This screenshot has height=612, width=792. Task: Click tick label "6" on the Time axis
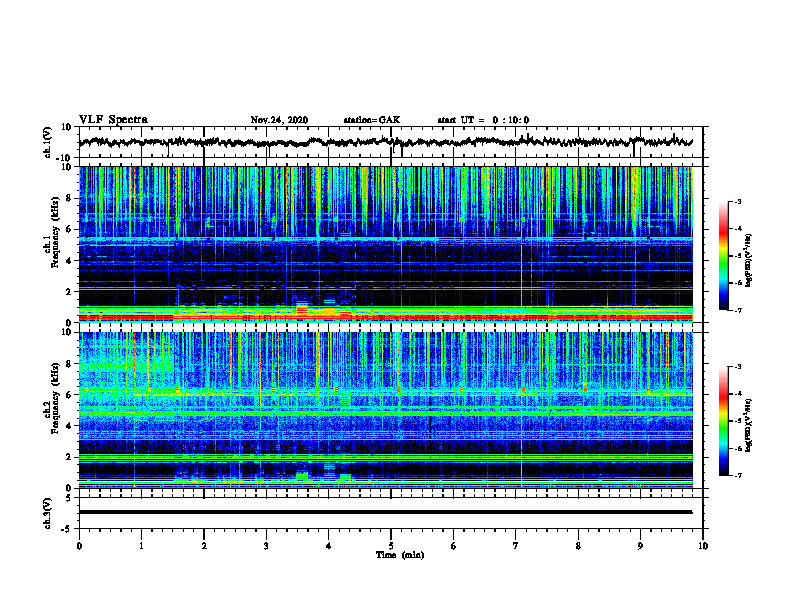click(x=453, y=546)
